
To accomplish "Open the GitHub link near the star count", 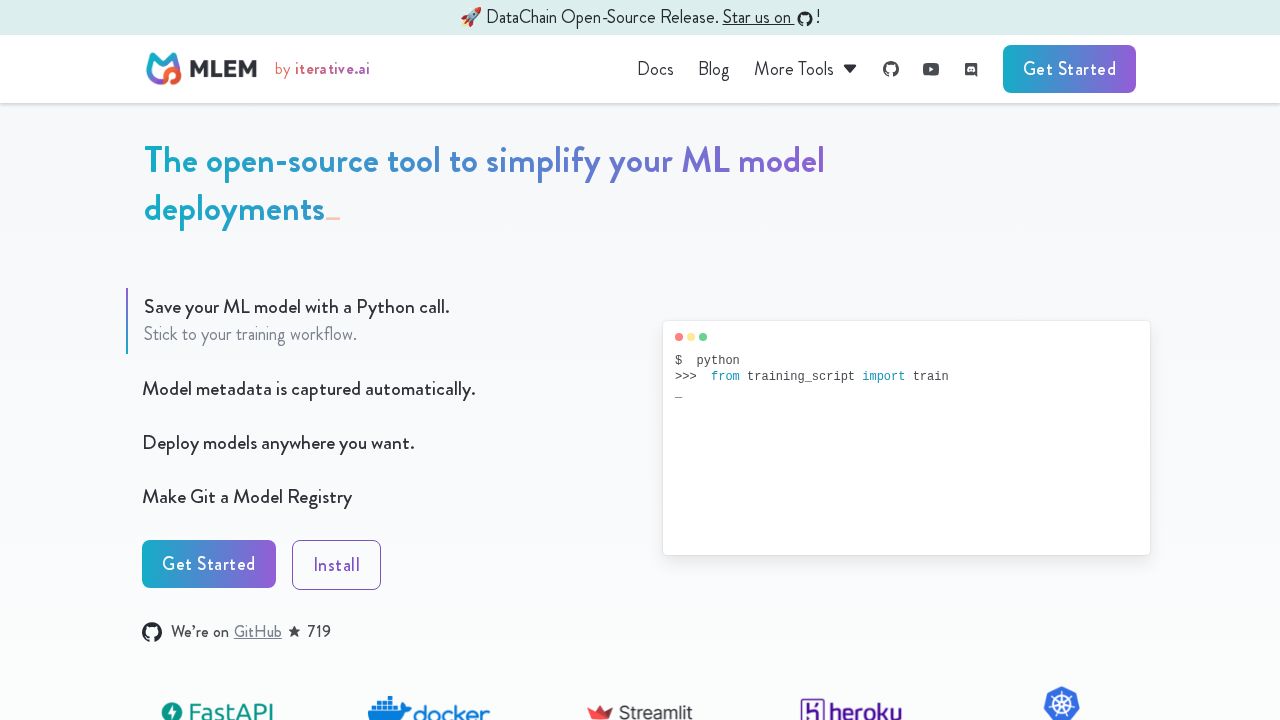I will [x=258, y=632].
